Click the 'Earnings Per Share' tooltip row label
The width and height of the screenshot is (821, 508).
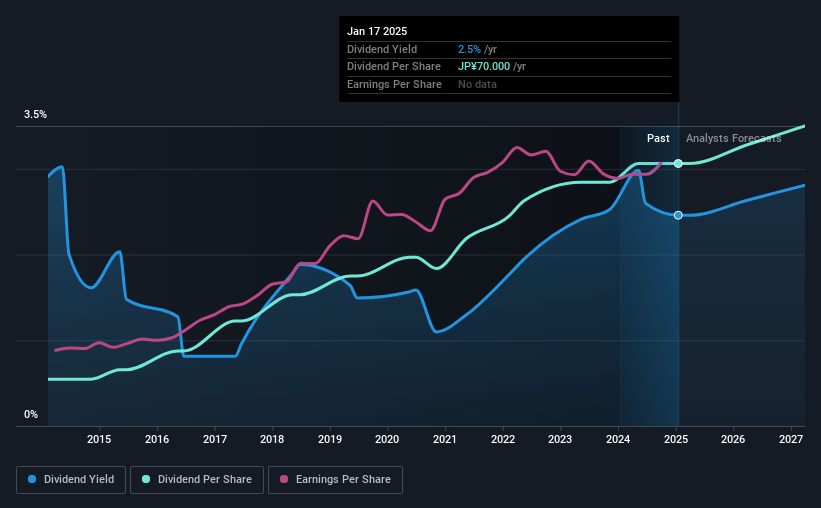tap(394, 84)
